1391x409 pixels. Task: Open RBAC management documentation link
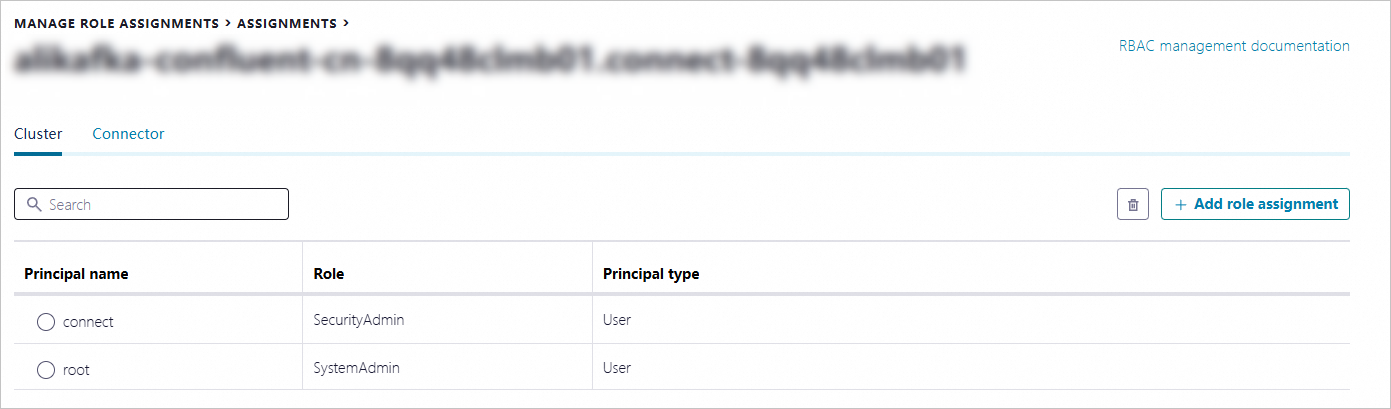[1234, 46]
